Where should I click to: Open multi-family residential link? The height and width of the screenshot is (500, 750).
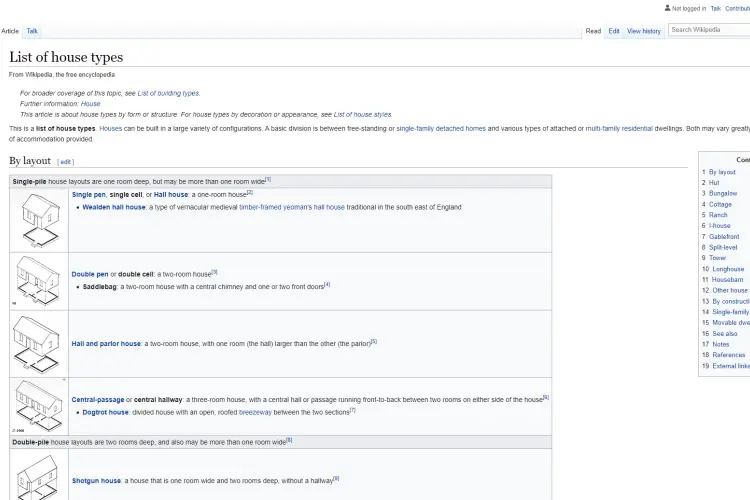point(619,129)
